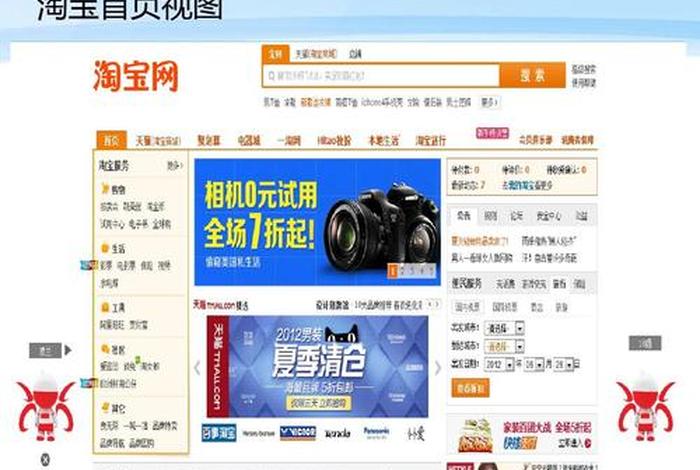Image resolution: width=700 pixels, height=470 pixels.
Task: Click the round X close icon at bottom-left
Action: click(x=45, y=459)
